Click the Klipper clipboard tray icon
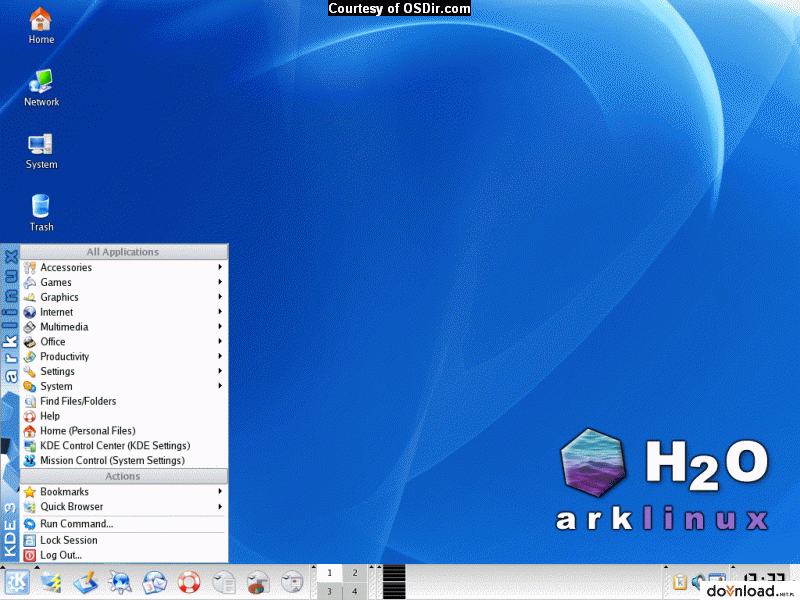 [x=680, y=582]
